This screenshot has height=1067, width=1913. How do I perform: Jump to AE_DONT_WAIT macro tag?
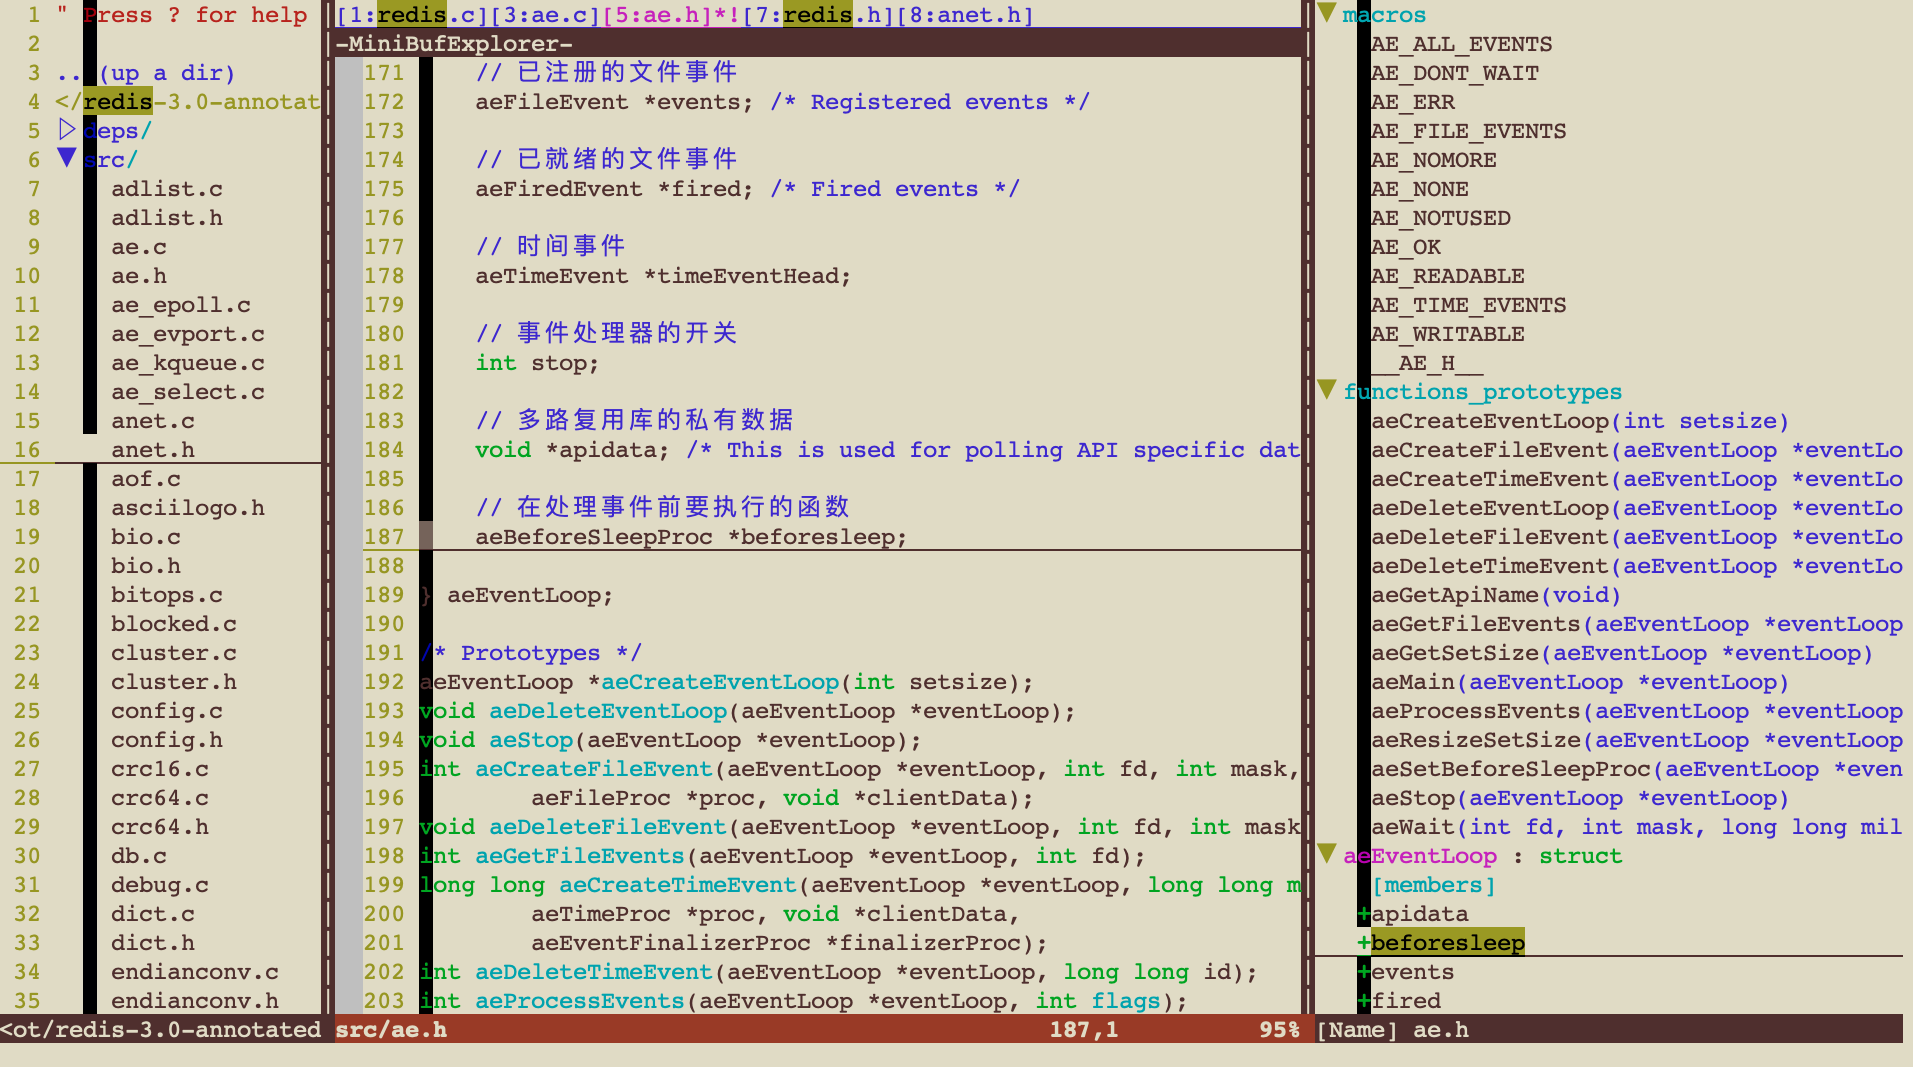pyautogui.click(x=1455, y=73)
